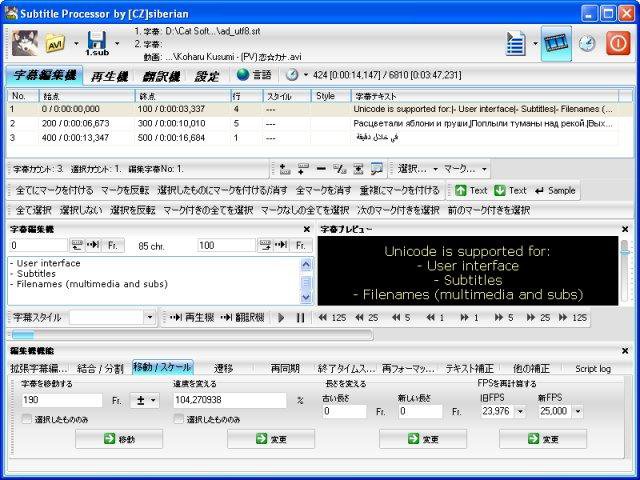Open the テキスト補正 tab
The image size is (640, 480).
(x=469, y=369)
